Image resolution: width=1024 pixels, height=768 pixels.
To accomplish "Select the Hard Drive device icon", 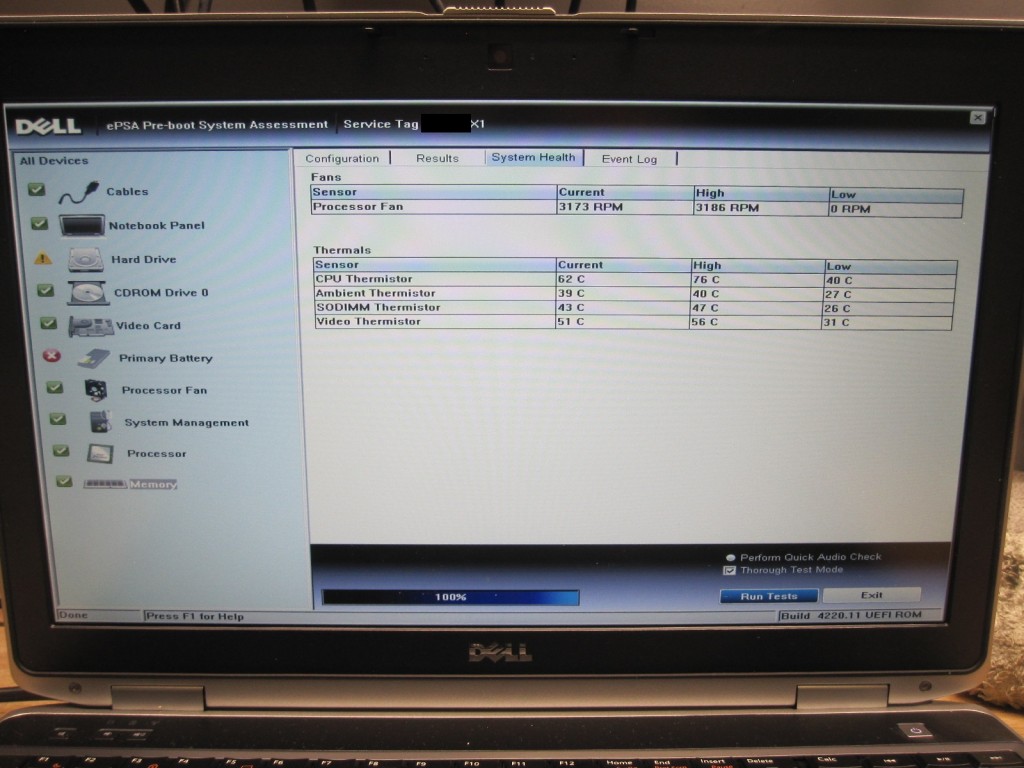I will pos(86,259).
